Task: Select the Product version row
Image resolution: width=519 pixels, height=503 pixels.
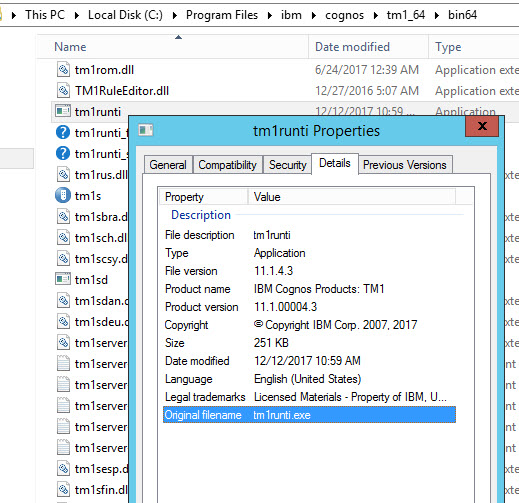Action: [x=309, y=307]
